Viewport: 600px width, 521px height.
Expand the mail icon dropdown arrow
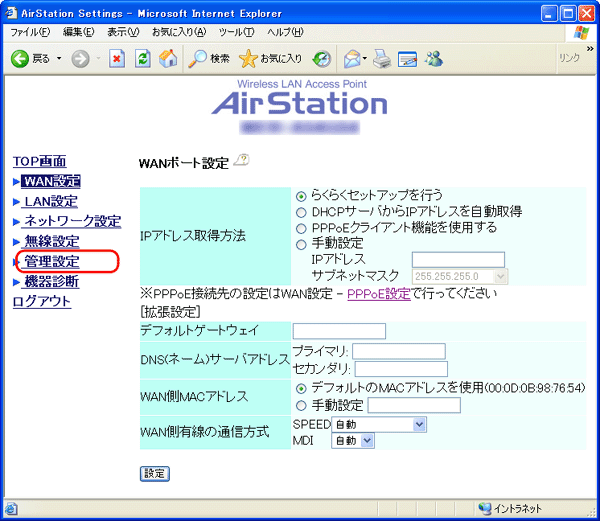tap(365, 59)
